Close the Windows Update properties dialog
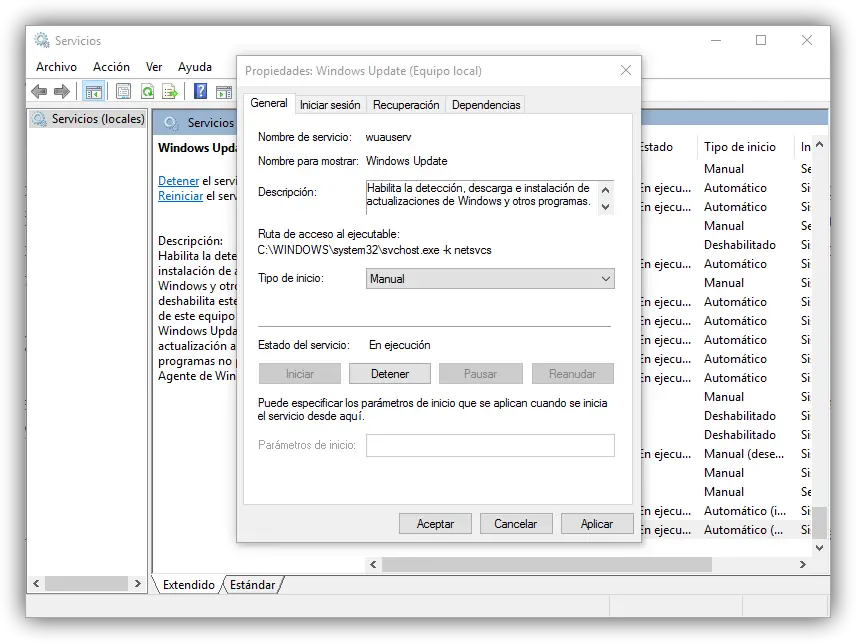This screenshot has width=856, height=643. pyautogui.click(x=626, y=70)
